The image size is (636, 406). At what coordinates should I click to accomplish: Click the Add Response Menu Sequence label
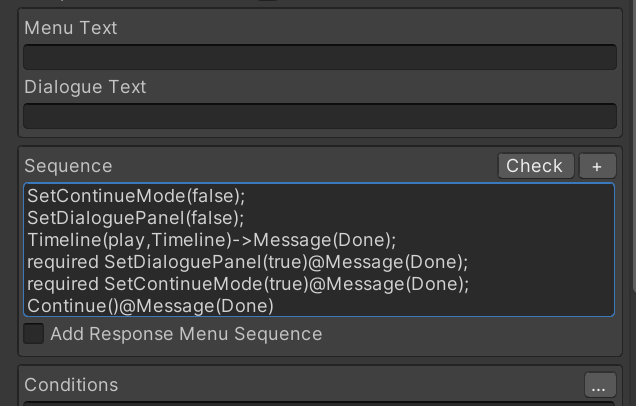coord(186,334)
